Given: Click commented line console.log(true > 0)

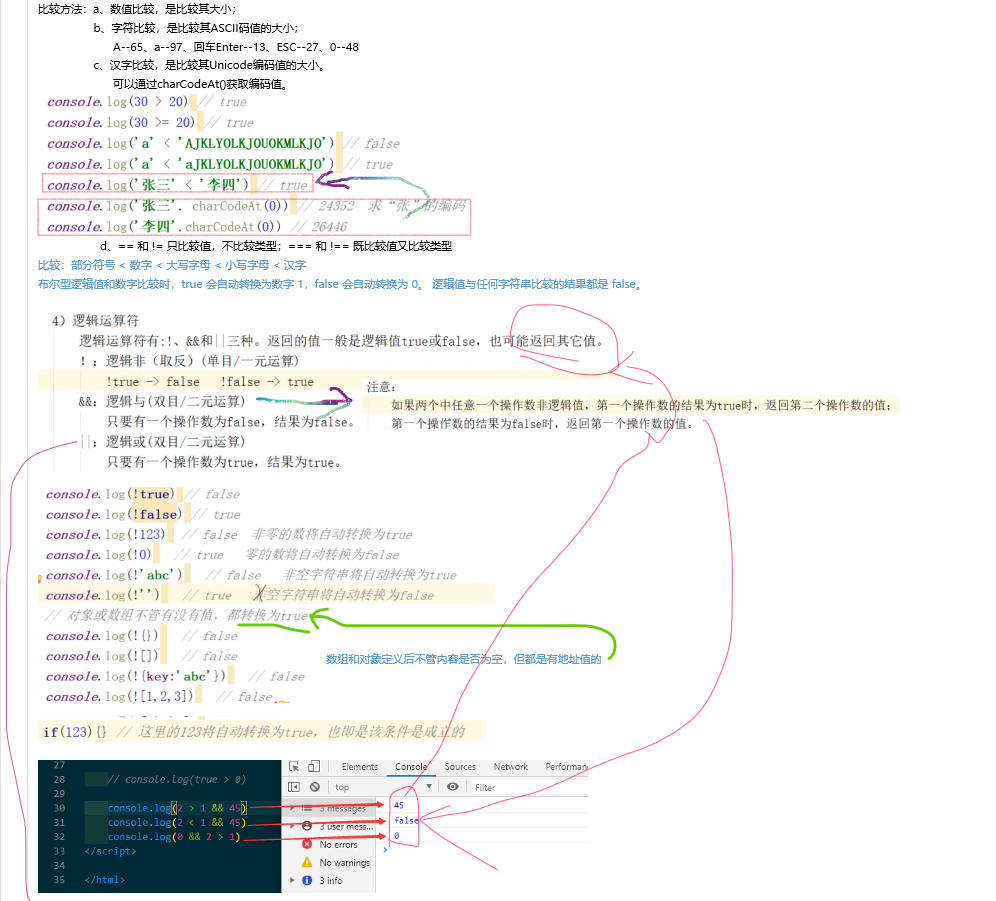Looking at the screenshot, I should [x=177, y=779].
